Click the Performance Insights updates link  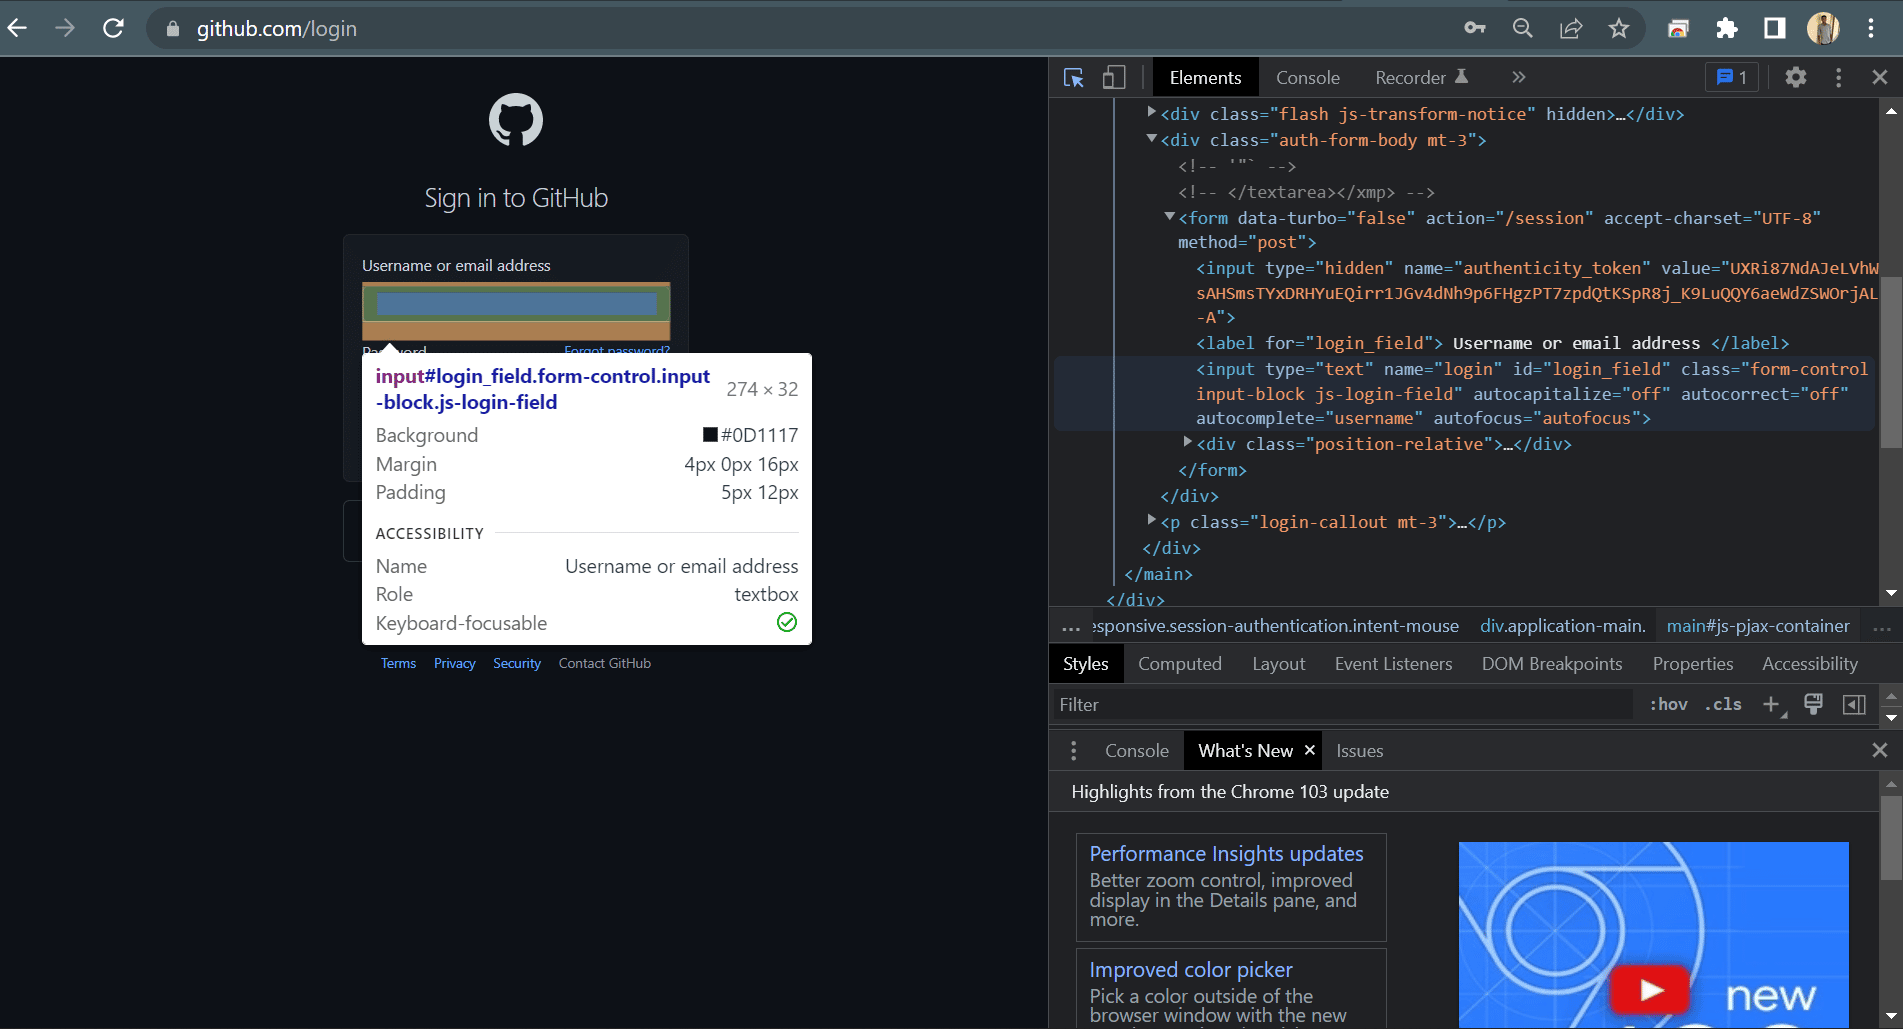[x=1226, y=854]
